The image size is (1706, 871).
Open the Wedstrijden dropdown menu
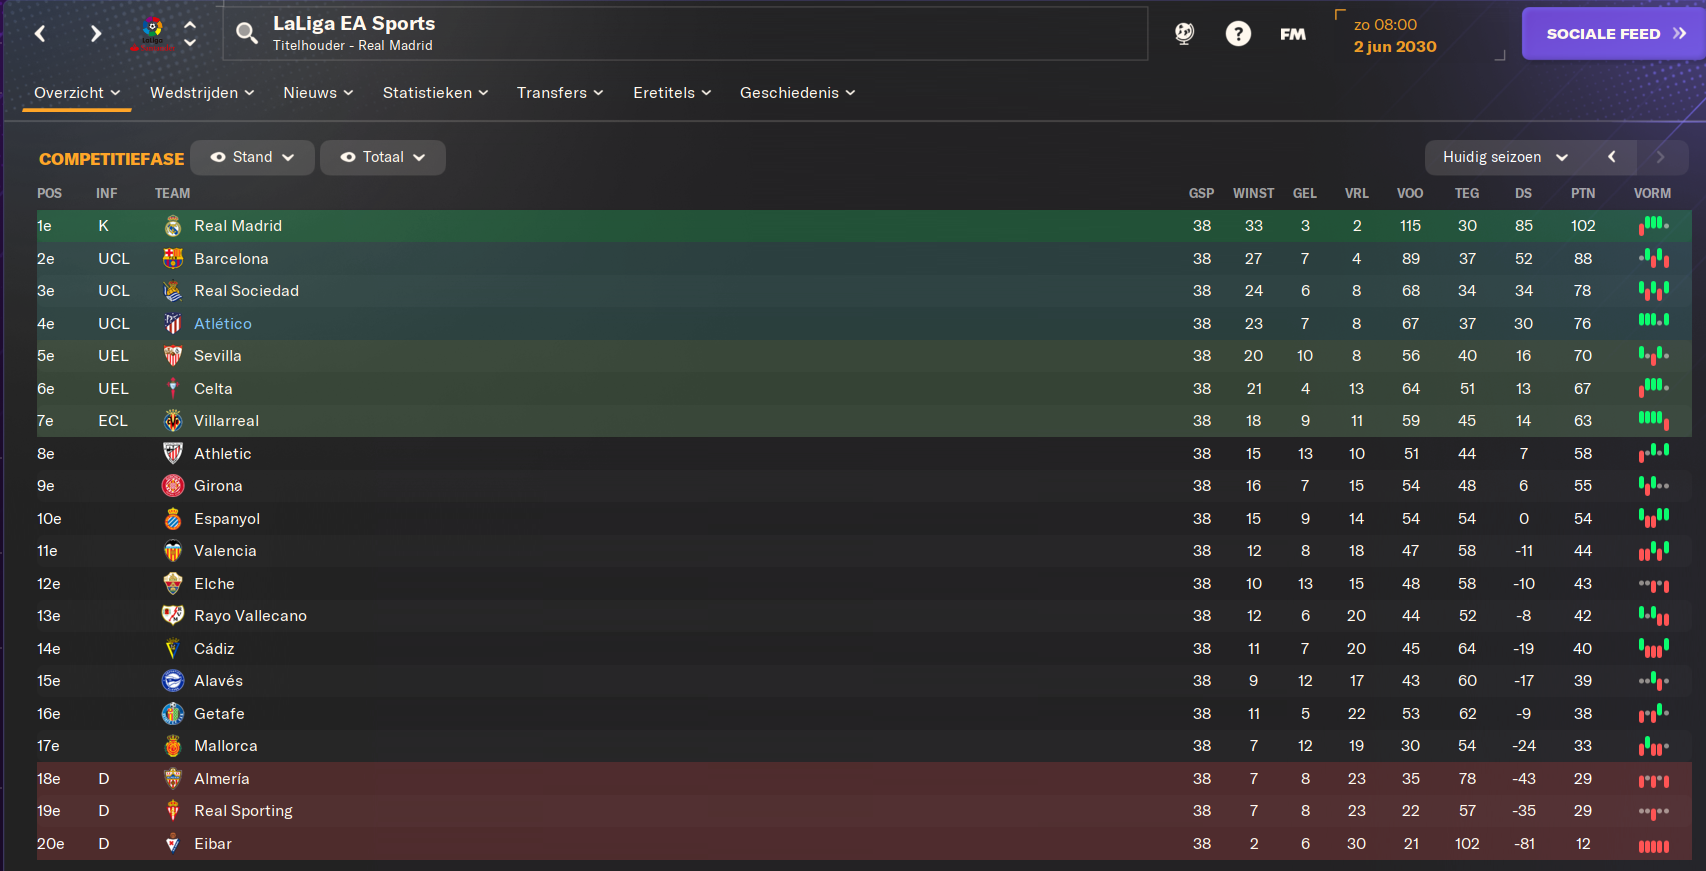(x=202, y=93)
